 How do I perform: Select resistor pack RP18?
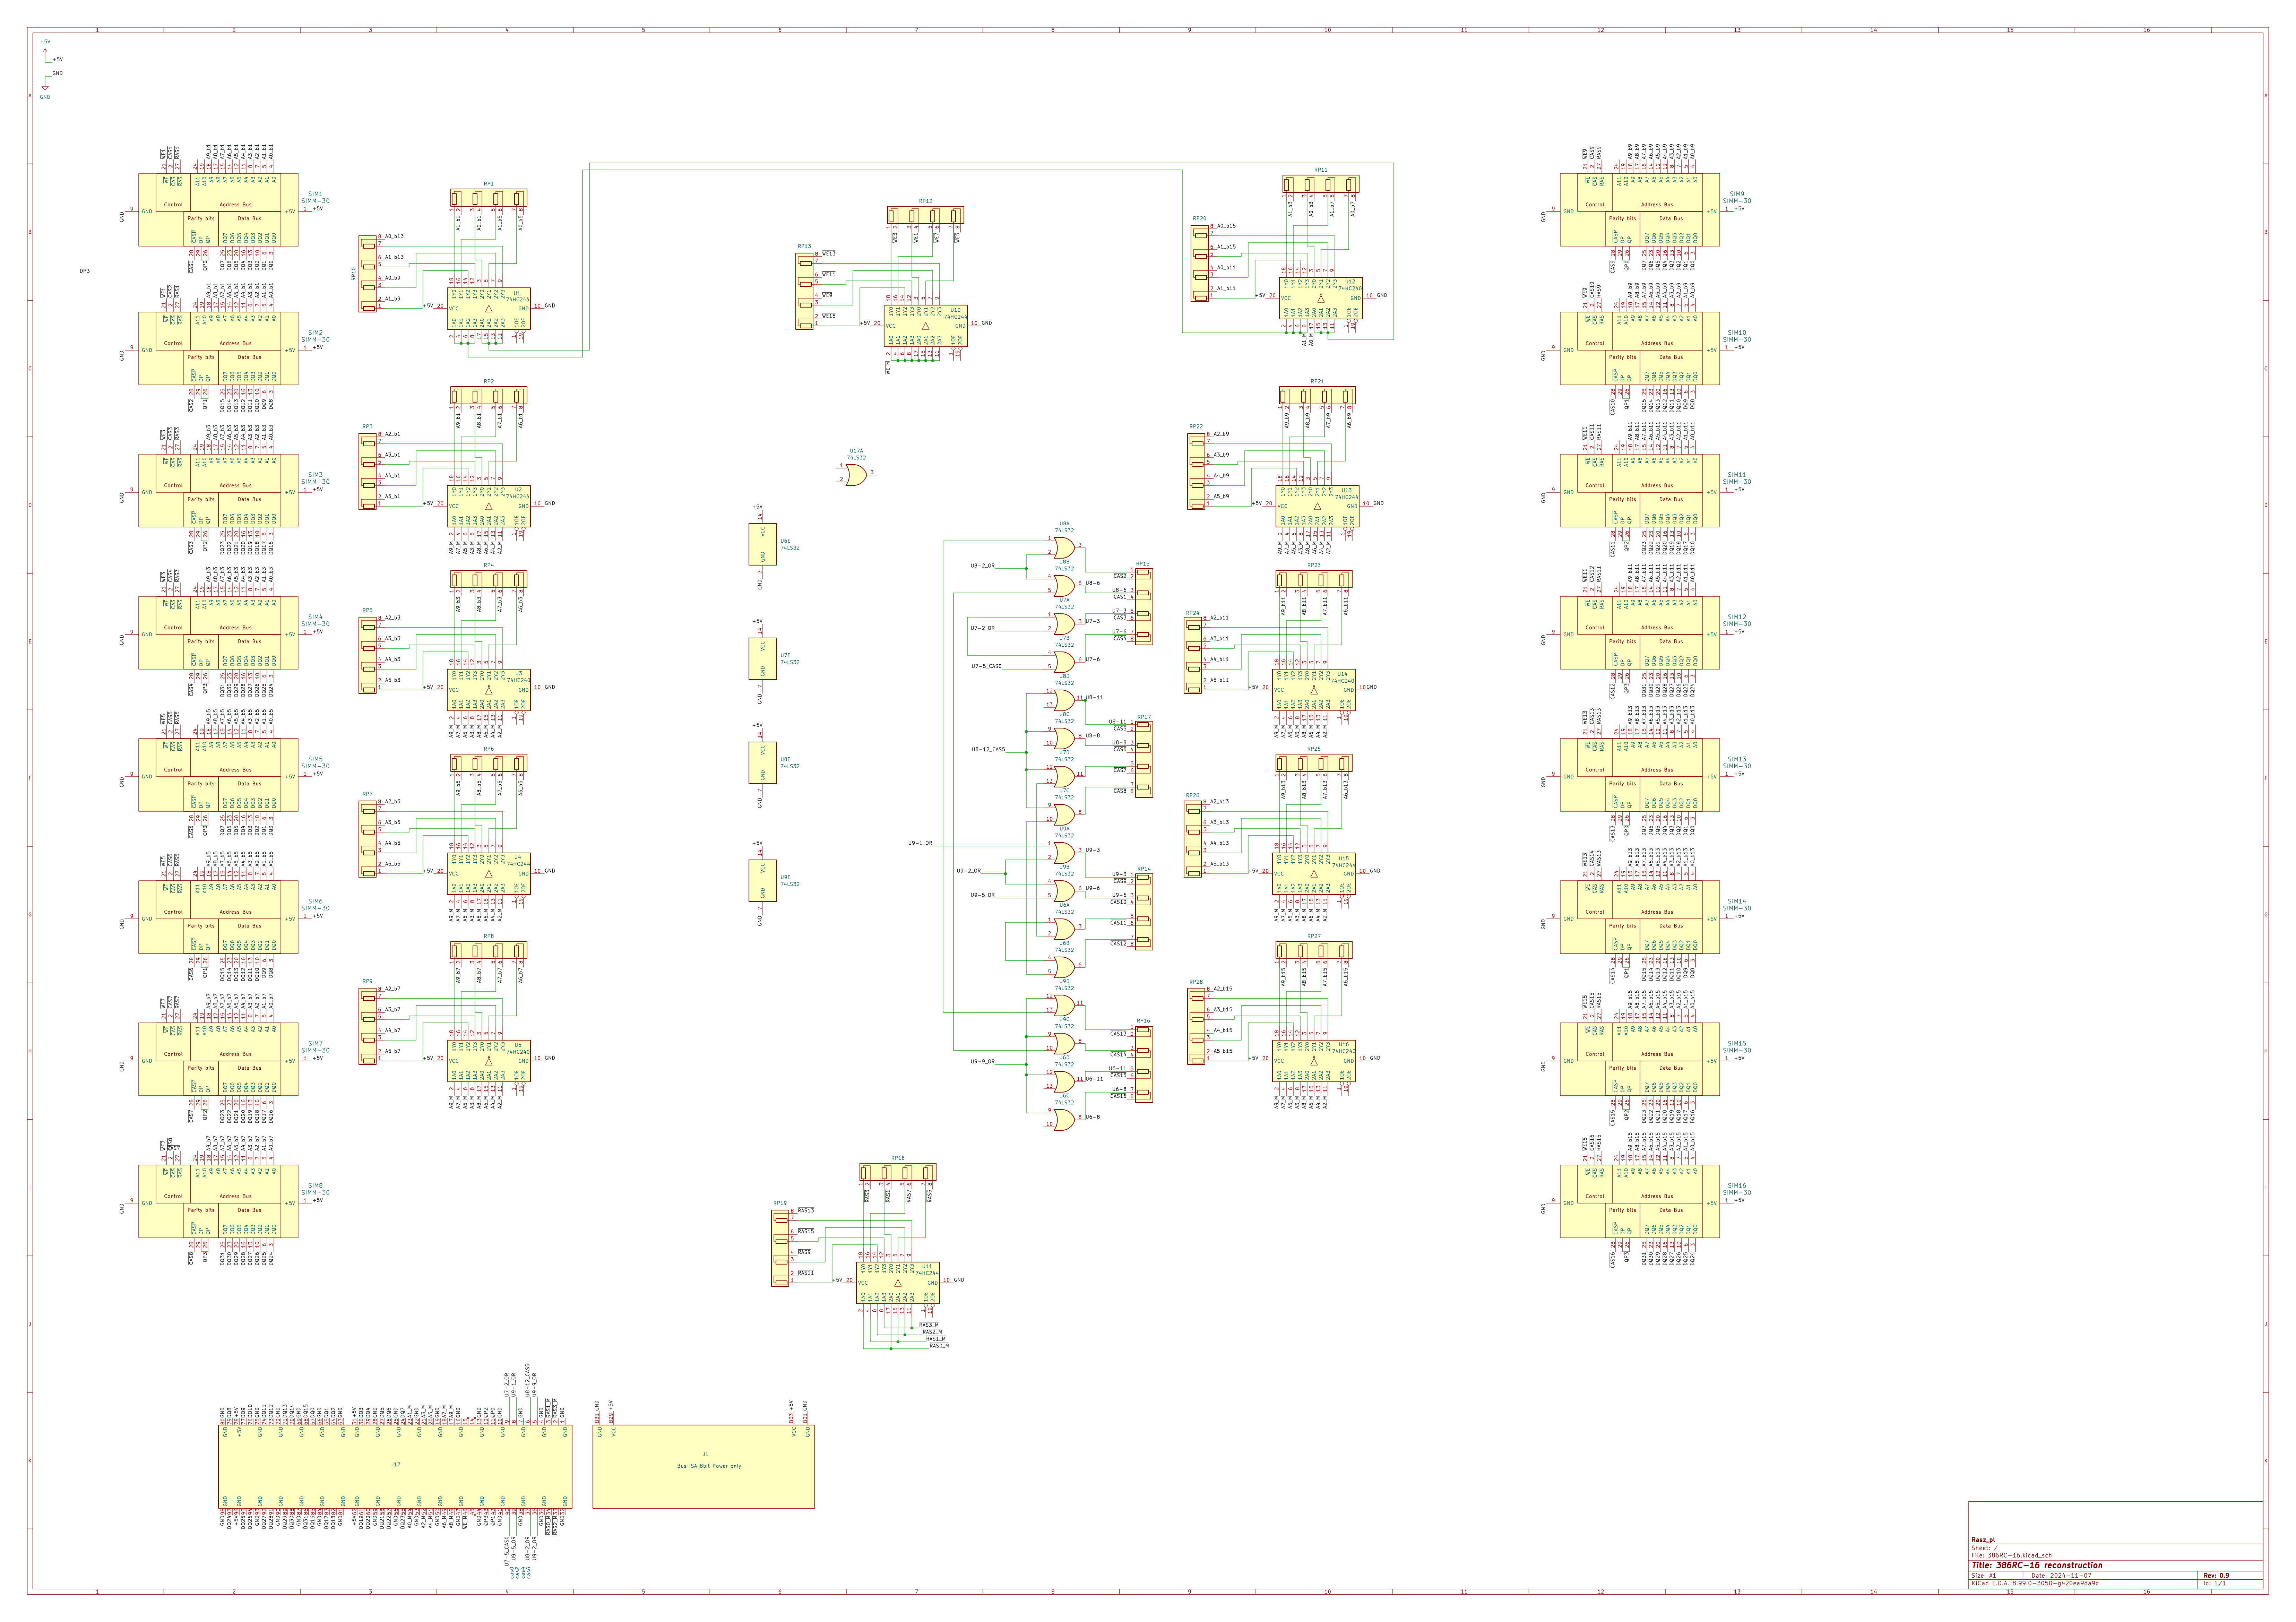click(x=898, y=1172)
